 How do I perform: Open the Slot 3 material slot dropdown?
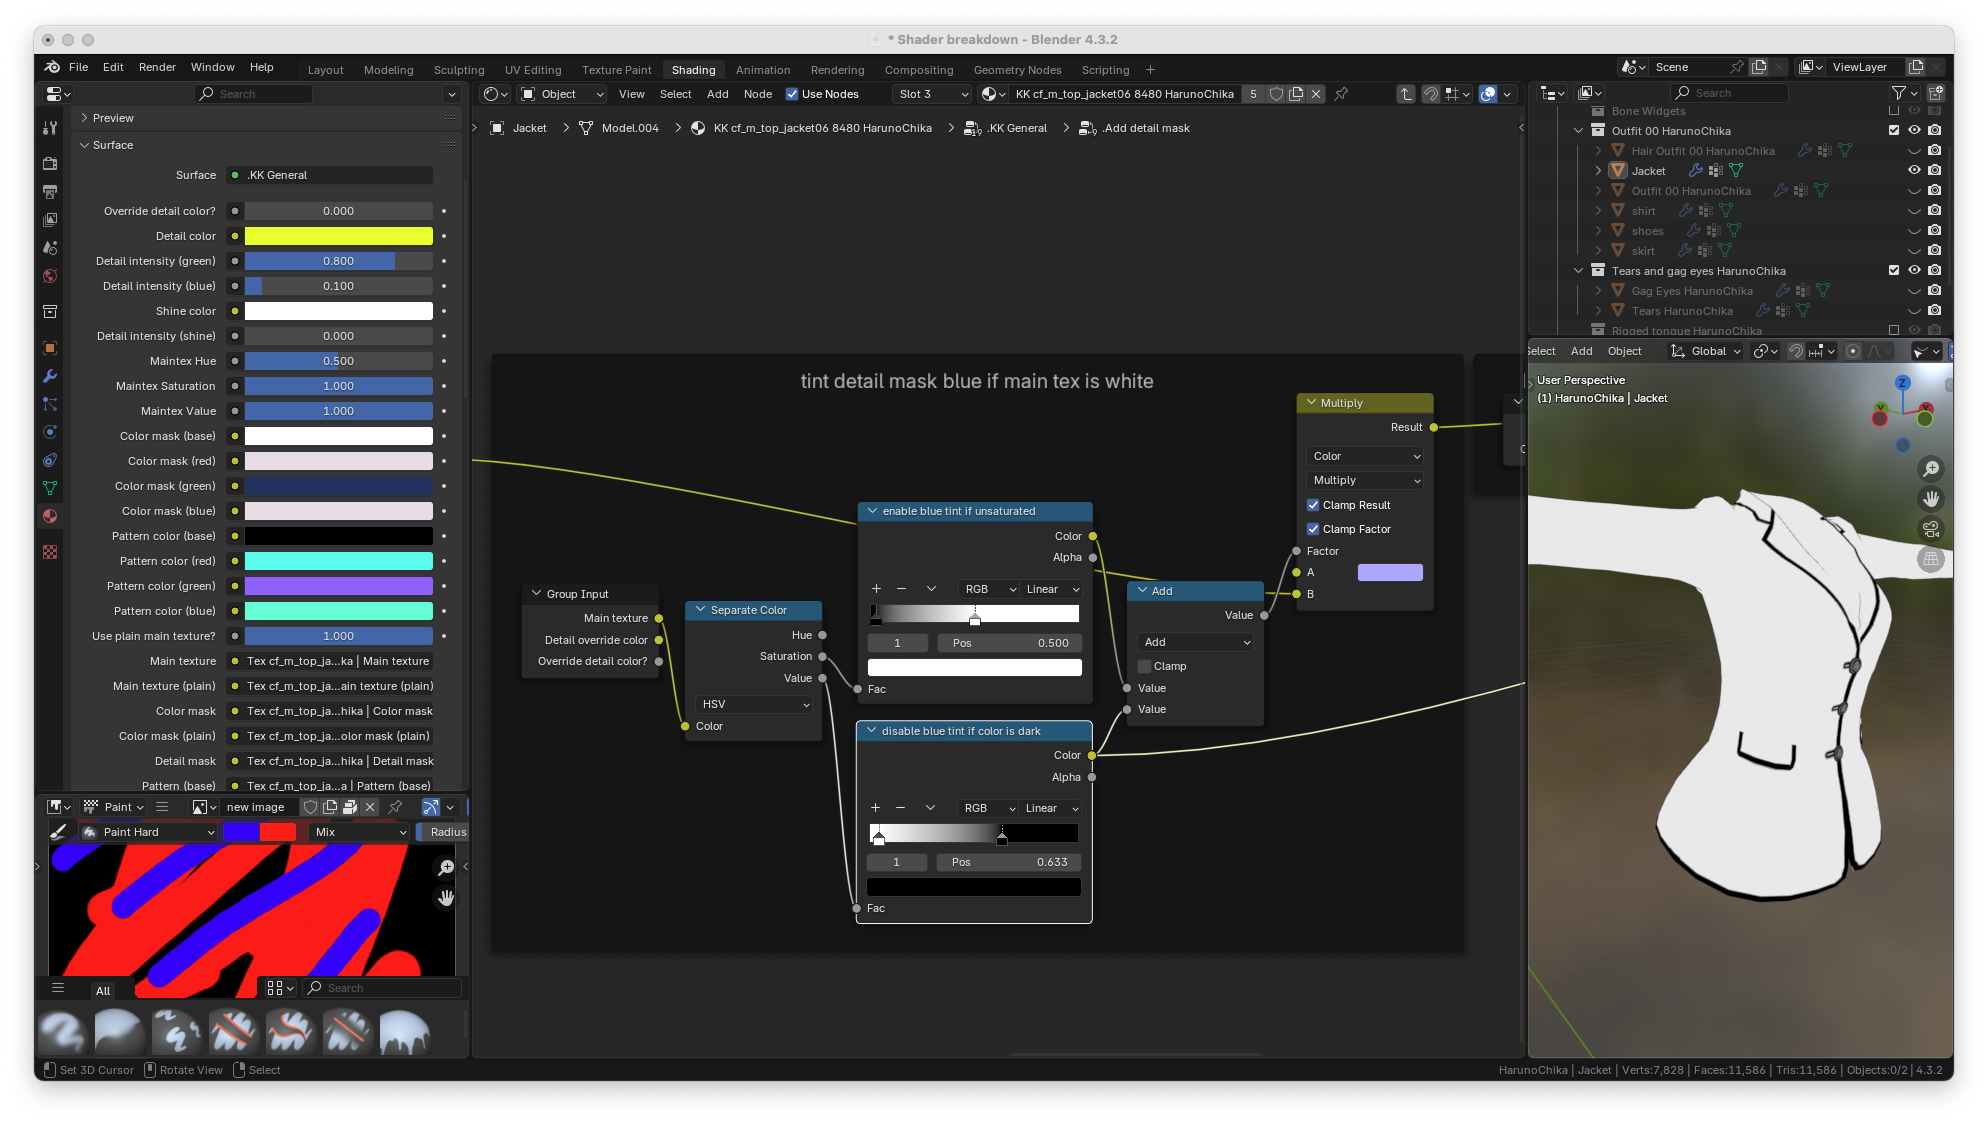(x=932, y=94)
